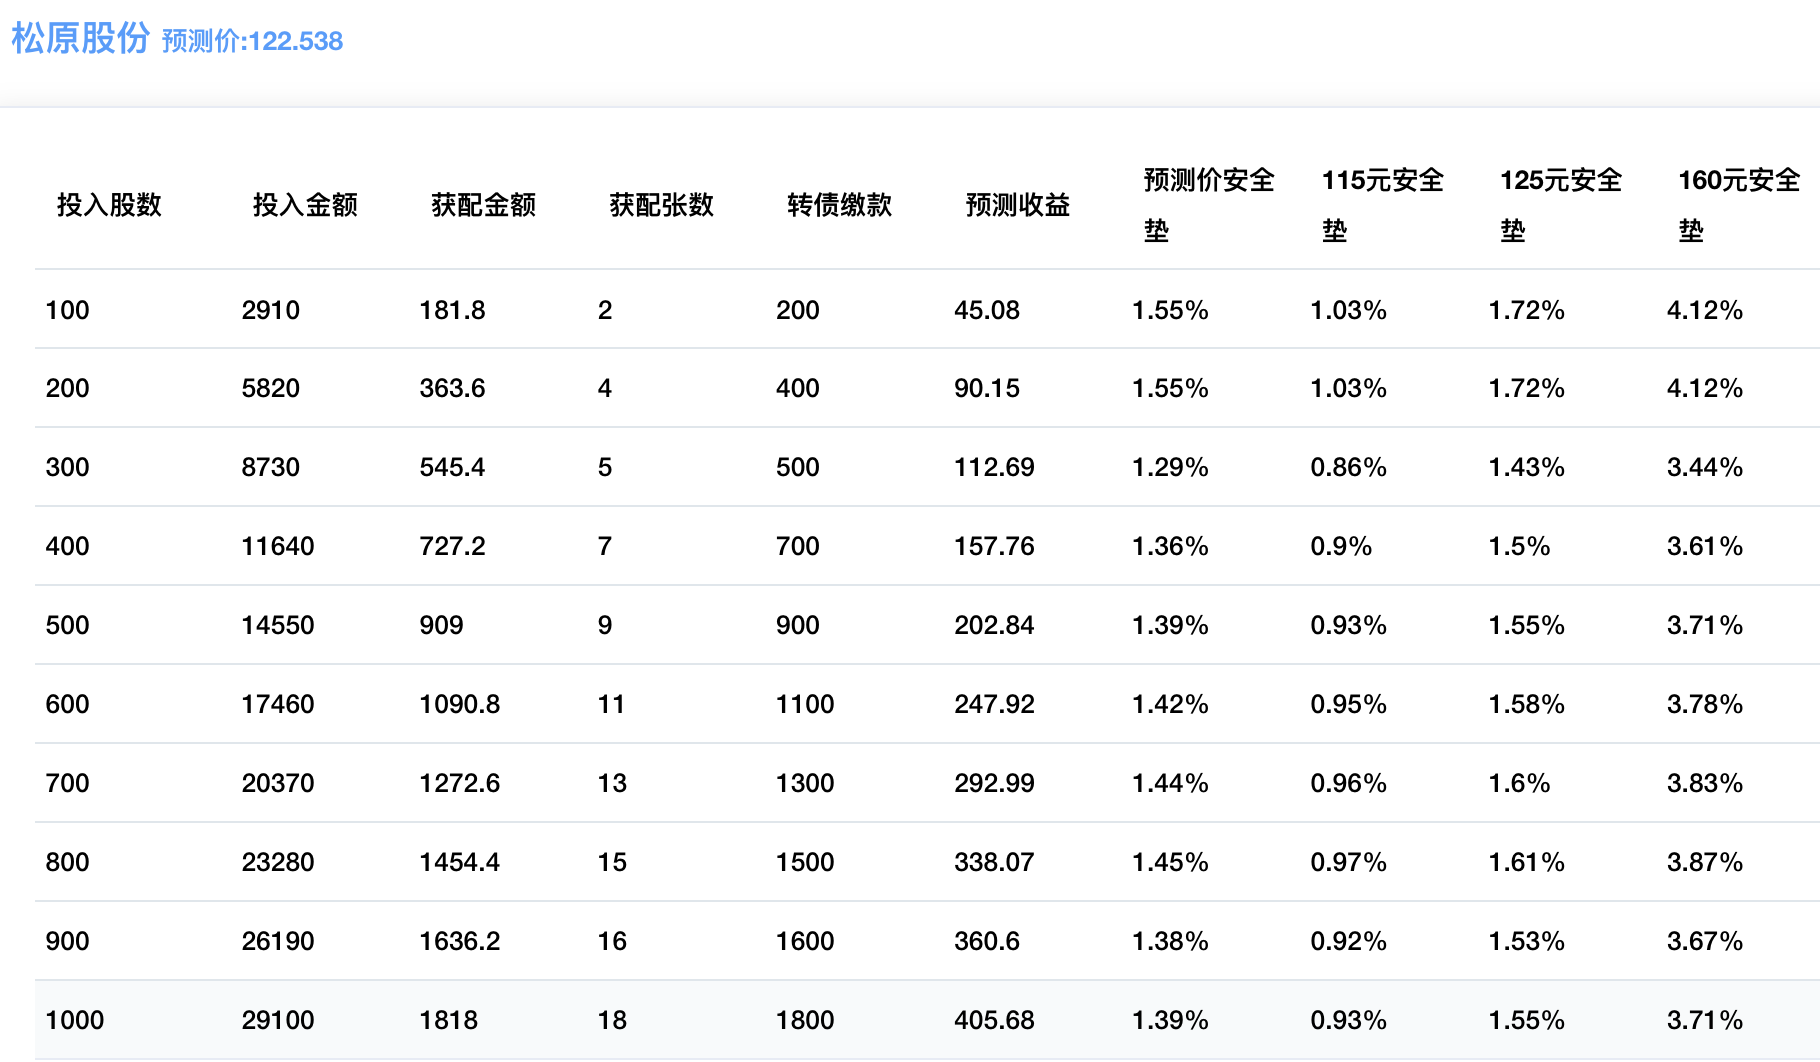Click the 3.87% safety cushion cell

[x=1704, y=862]
